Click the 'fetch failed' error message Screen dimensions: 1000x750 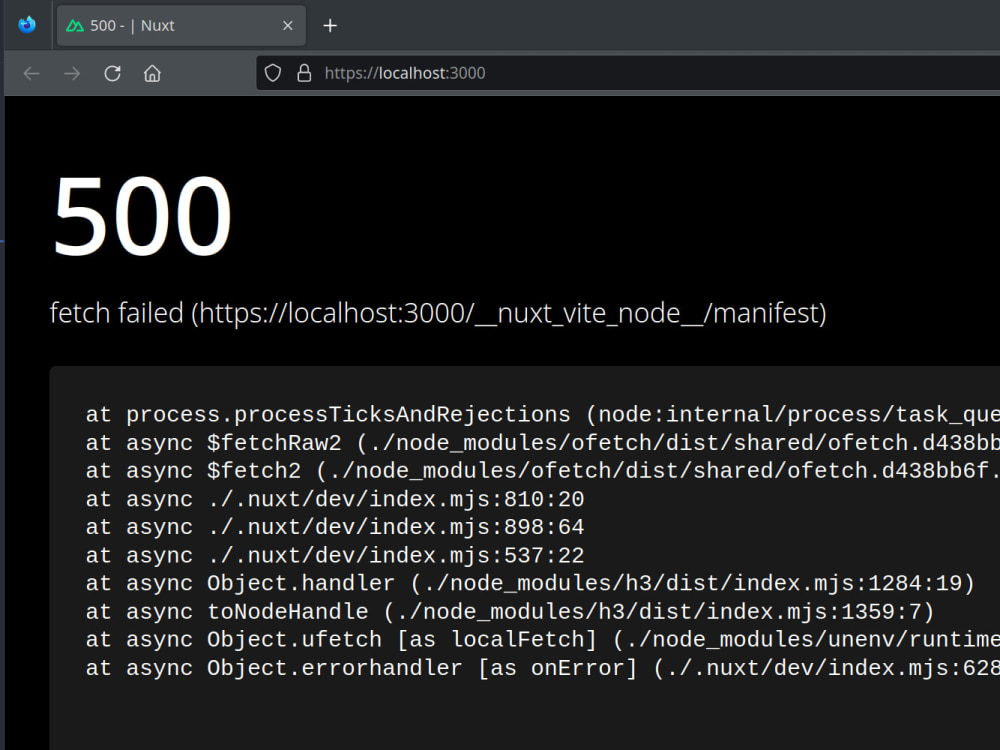438,313
